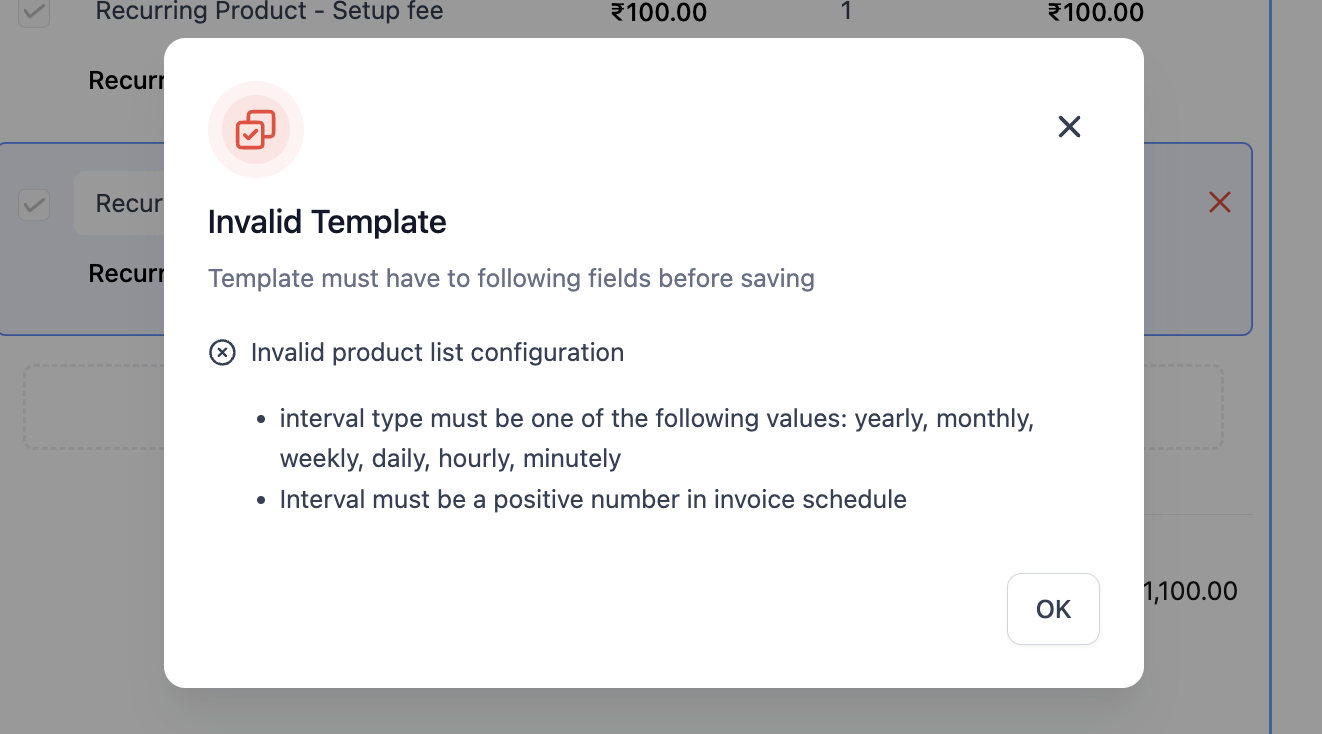Toggle the highlighted product row checkbox
This screenshot has height=734, width=1322.
click(x=34, y=205)
